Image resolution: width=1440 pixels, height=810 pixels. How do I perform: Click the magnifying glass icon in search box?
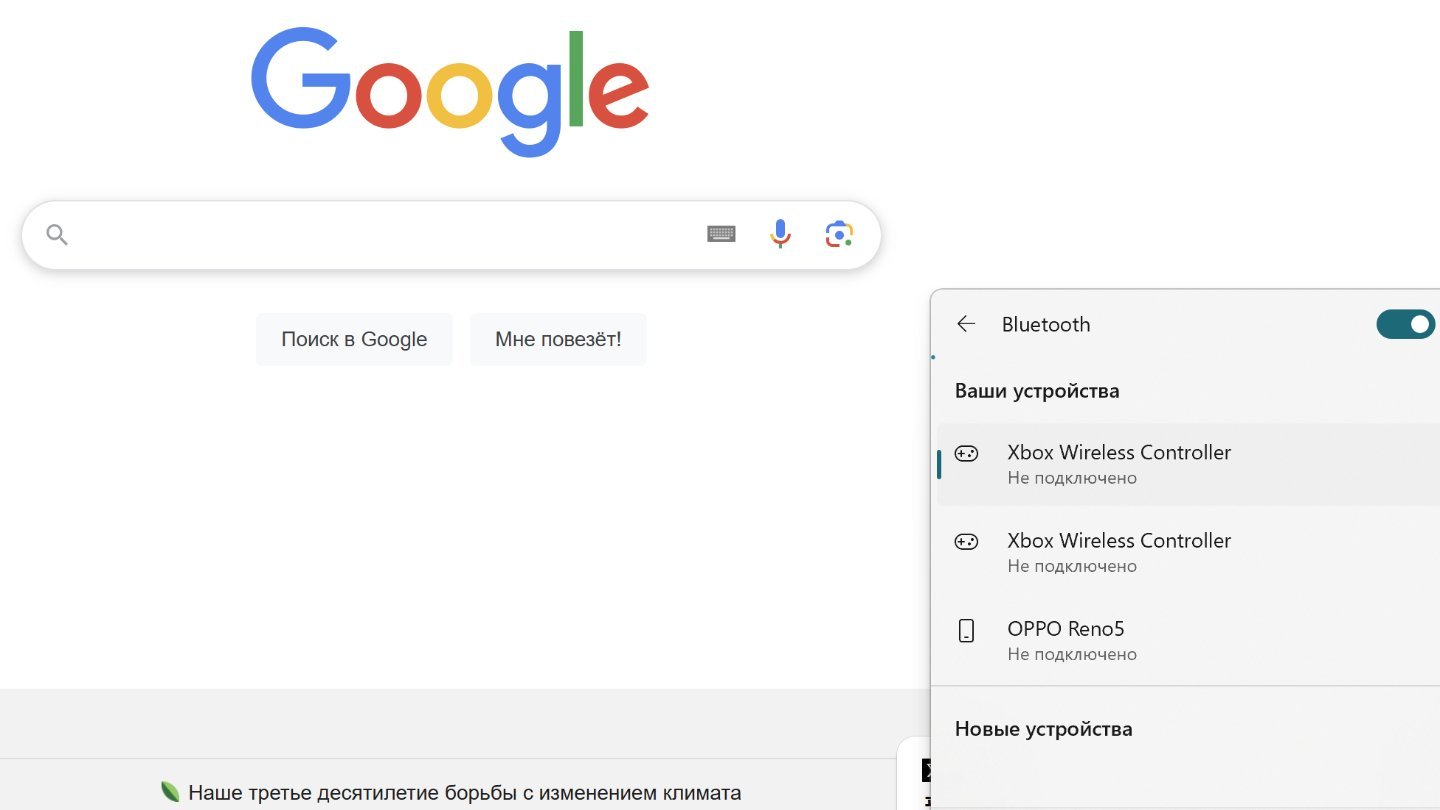point(57,235)
